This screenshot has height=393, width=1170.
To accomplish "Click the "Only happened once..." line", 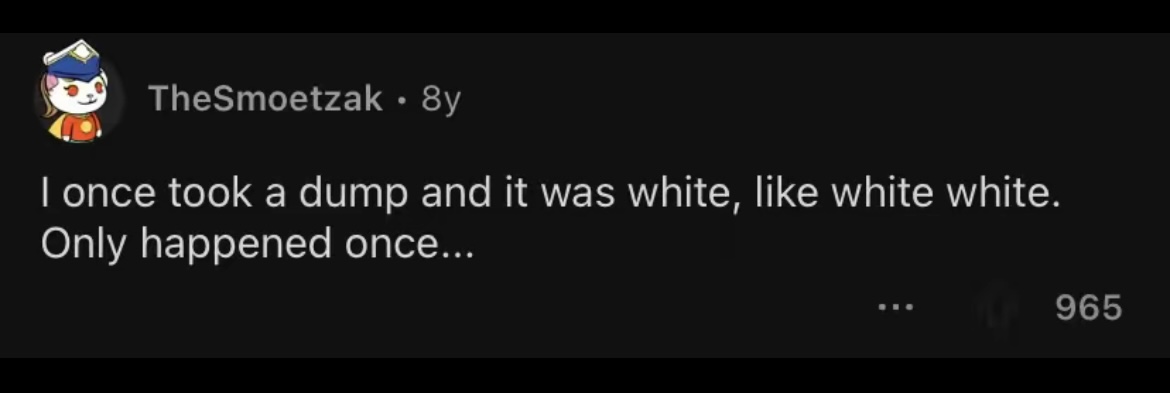I will tap(257, 245).
